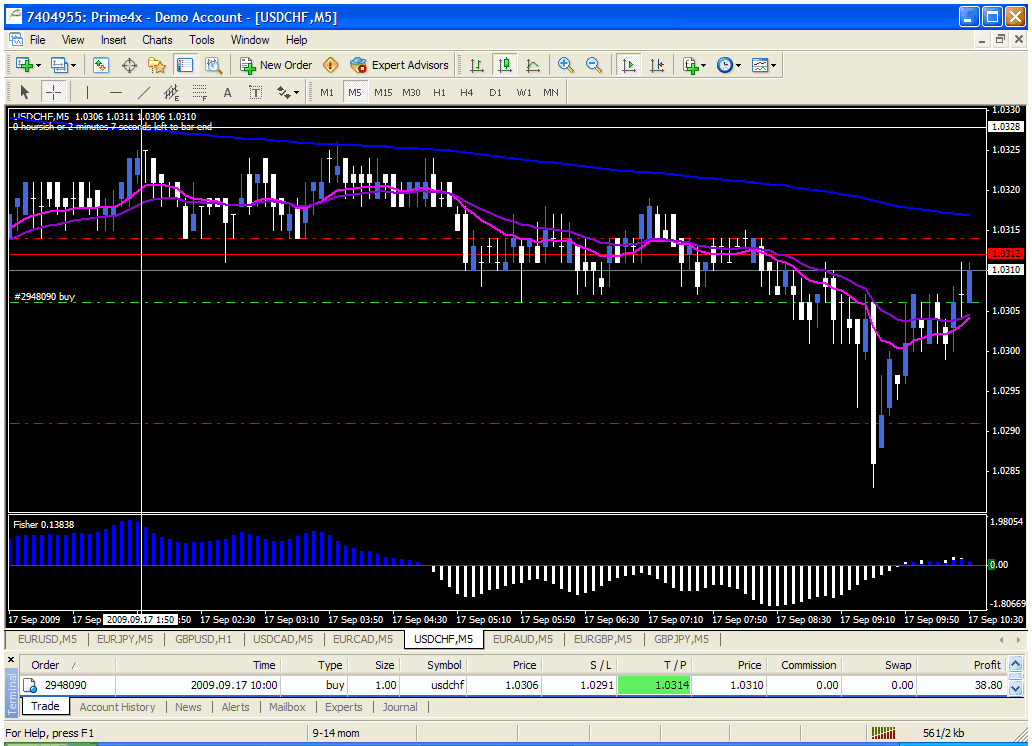Toggle Auto Scroll for the chart
1032x746 pixels.
(x=629, y=65)
